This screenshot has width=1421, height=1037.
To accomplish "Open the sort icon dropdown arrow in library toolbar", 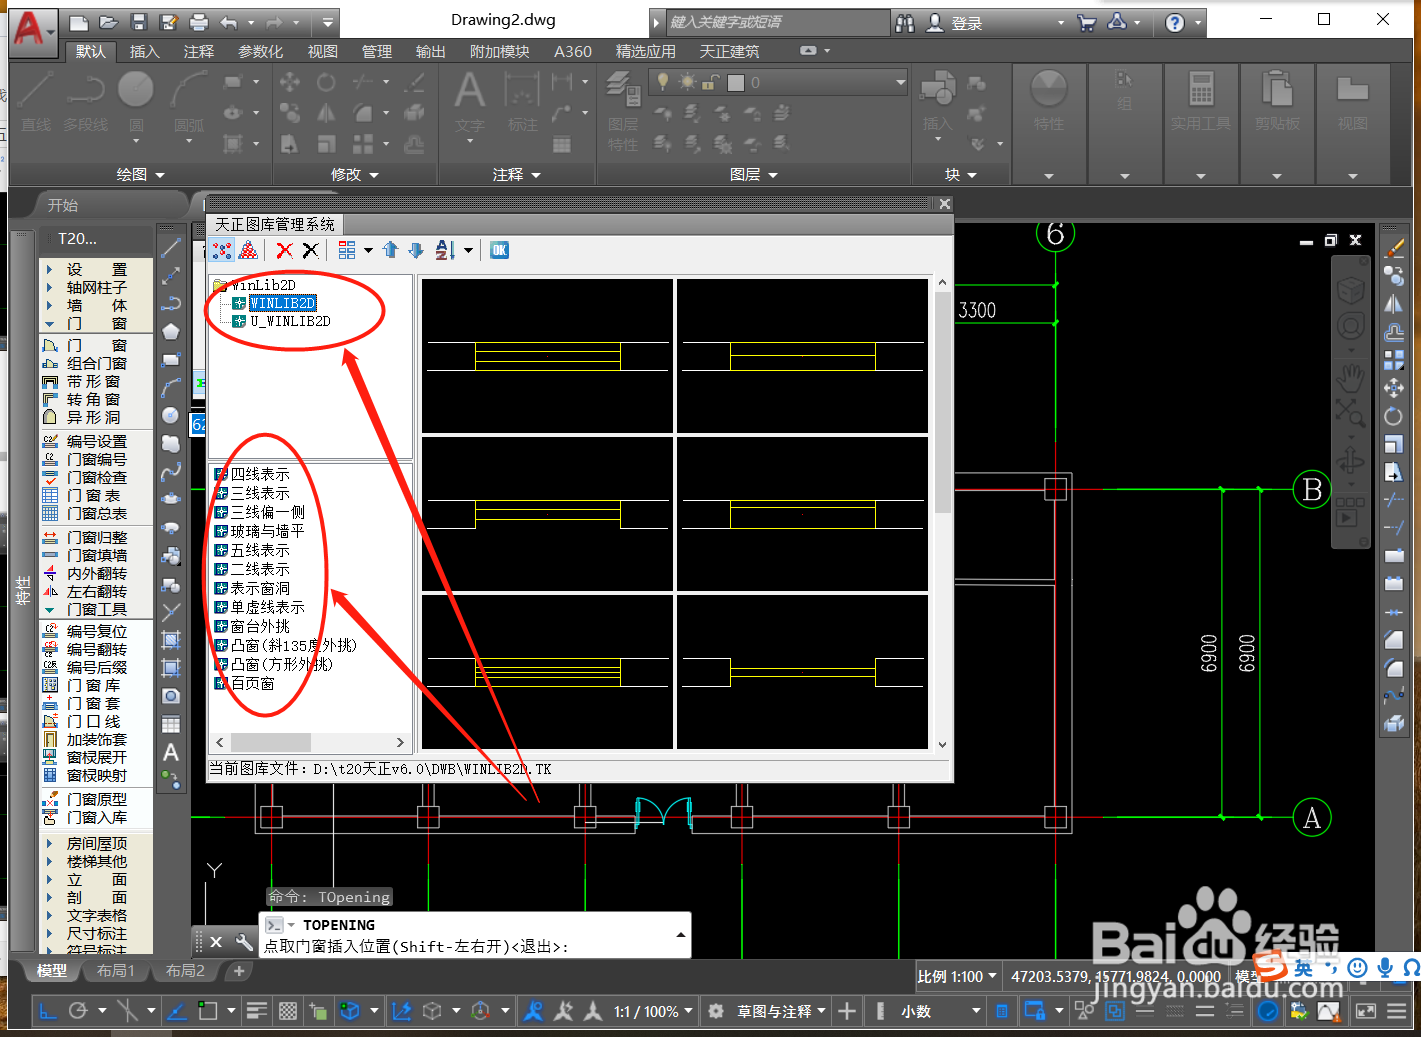I will tap(468, 250).
